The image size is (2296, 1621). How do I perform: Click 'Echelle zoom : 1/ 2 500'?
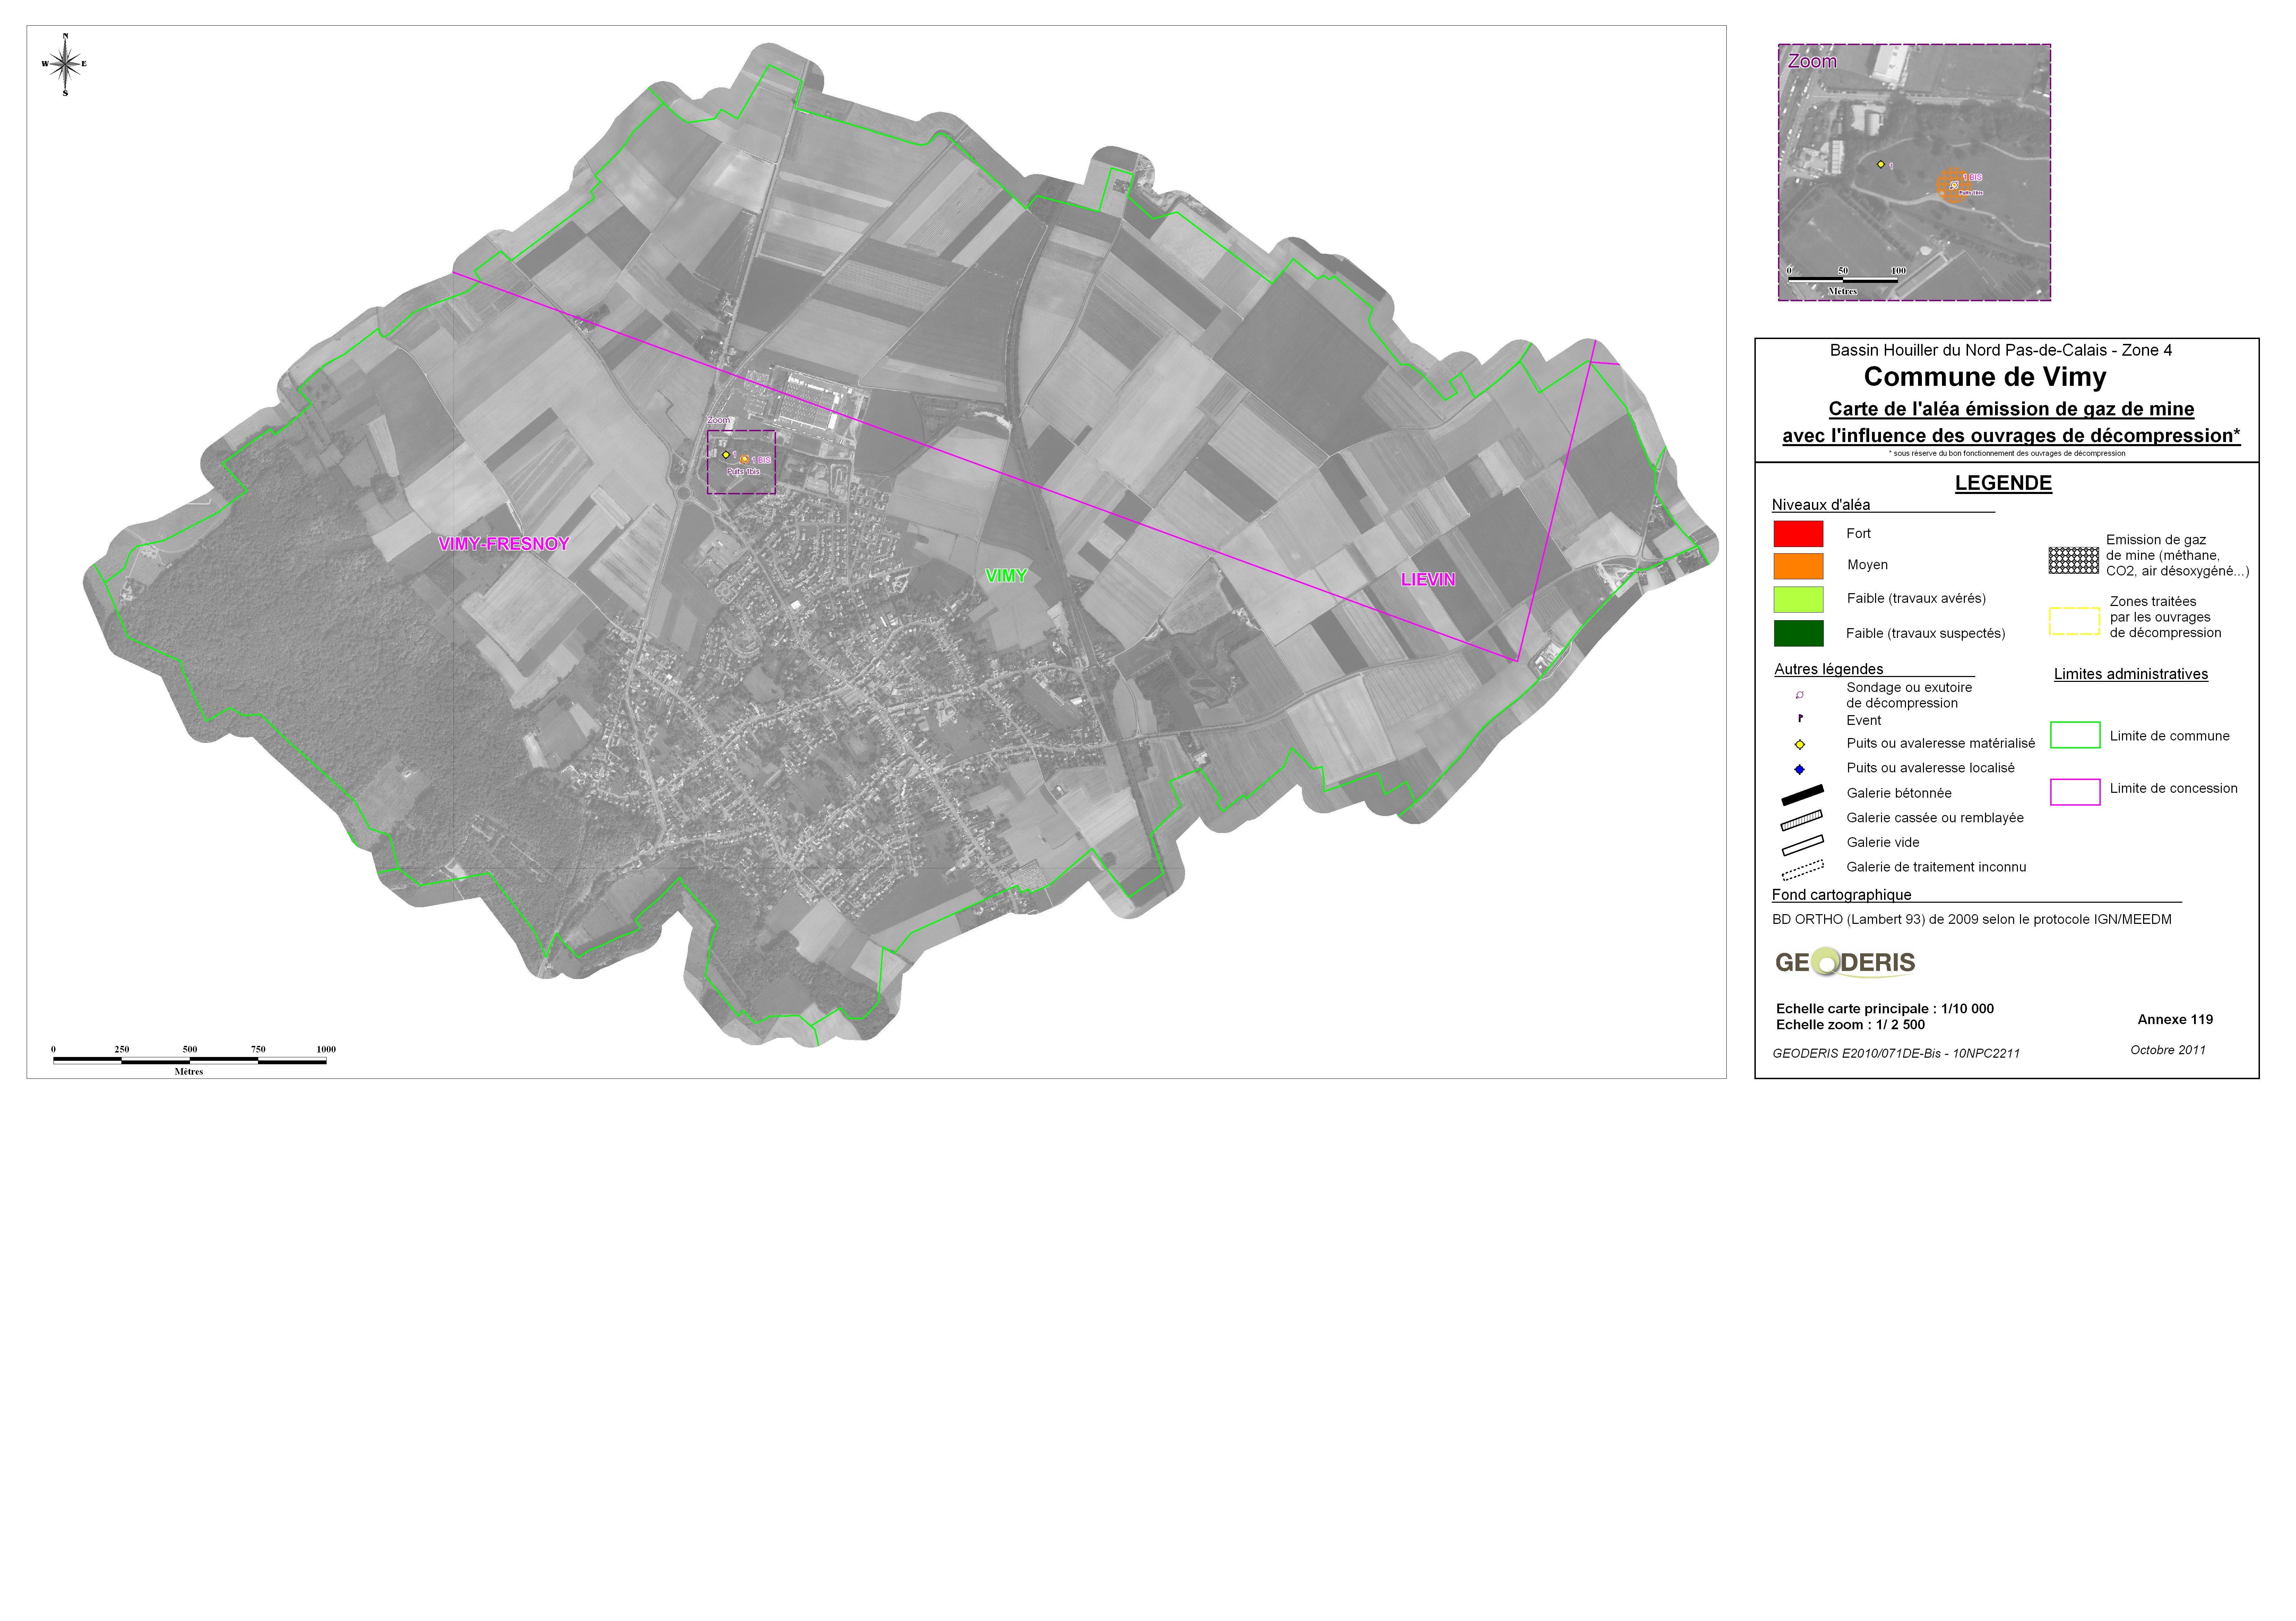tap(1850, 1025)
